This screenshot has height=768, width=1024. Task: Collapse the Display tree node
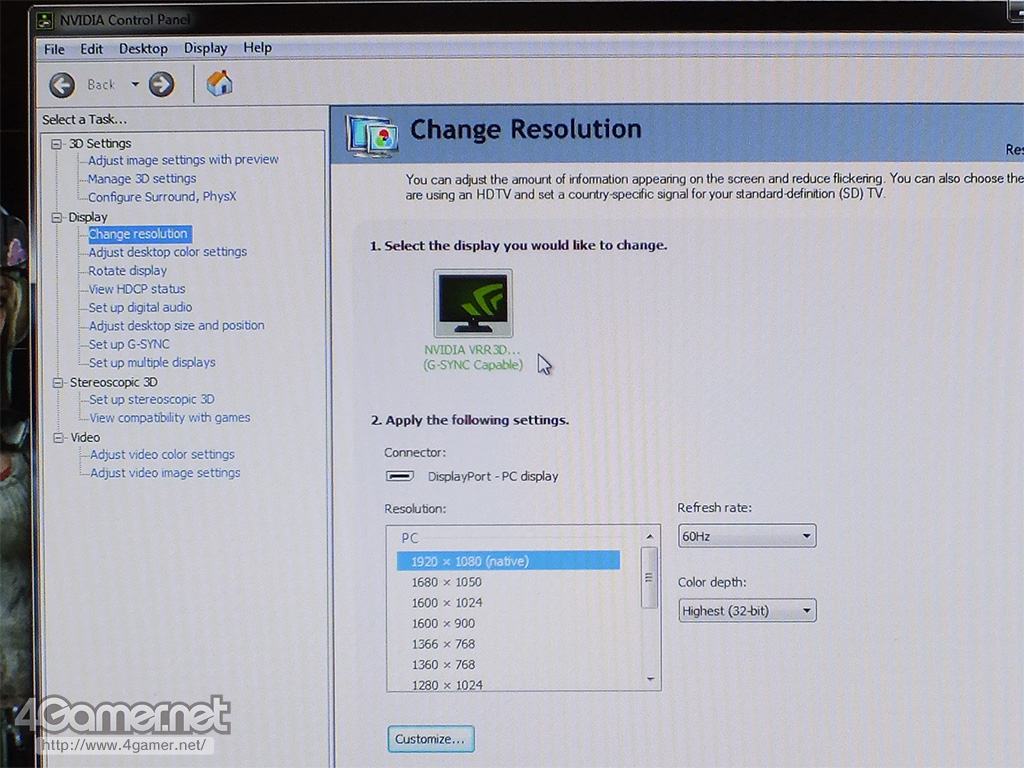(x=57, y=217)
